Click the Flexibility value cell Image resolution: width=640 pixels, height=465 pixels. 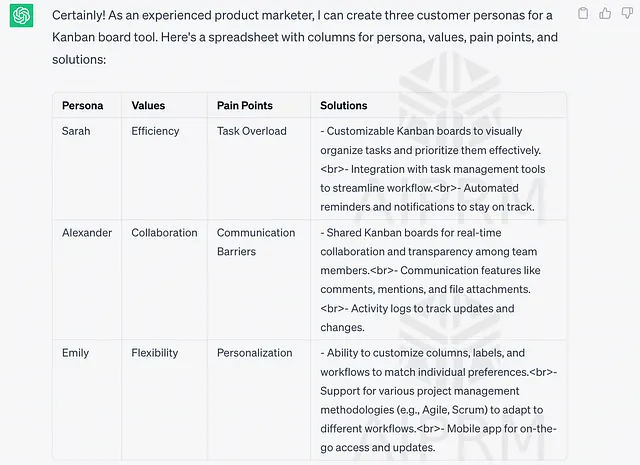pos(155,353)
